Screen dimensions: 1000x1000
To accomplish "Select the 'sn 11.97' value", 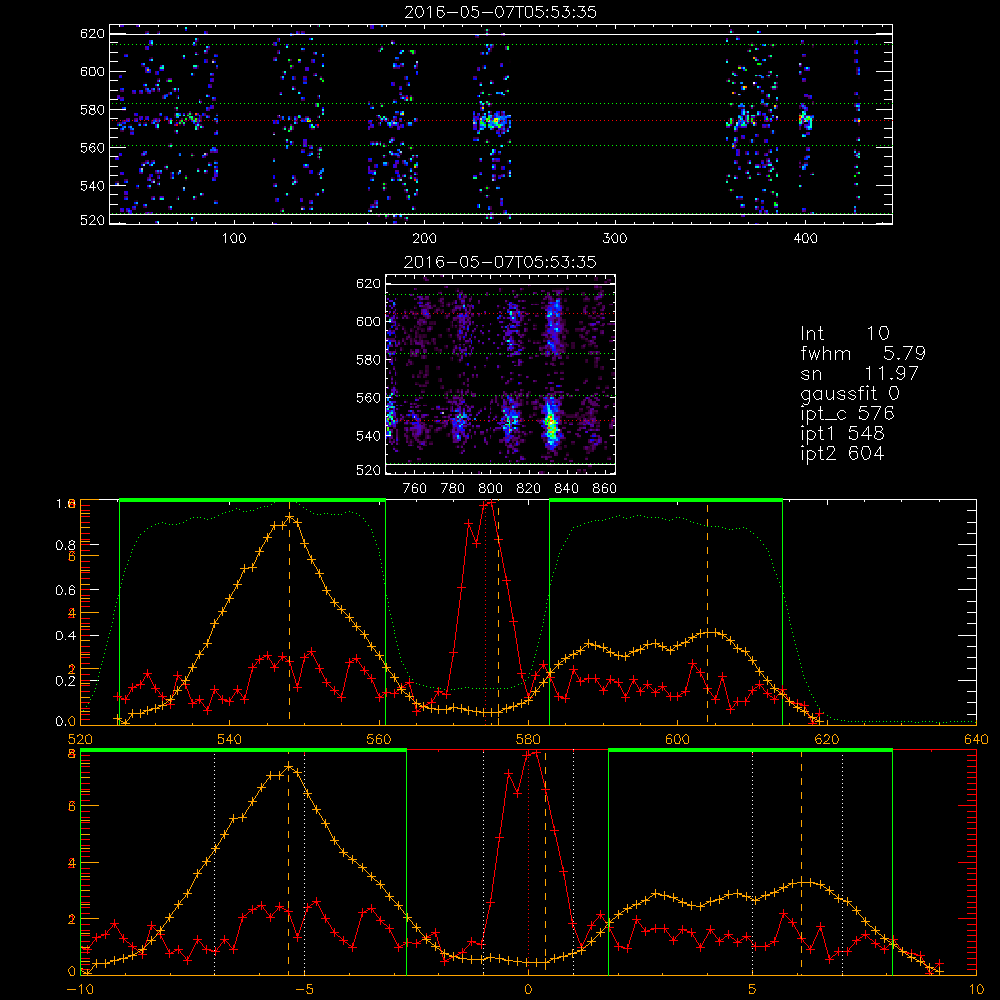I will click(x=859, y=373).
